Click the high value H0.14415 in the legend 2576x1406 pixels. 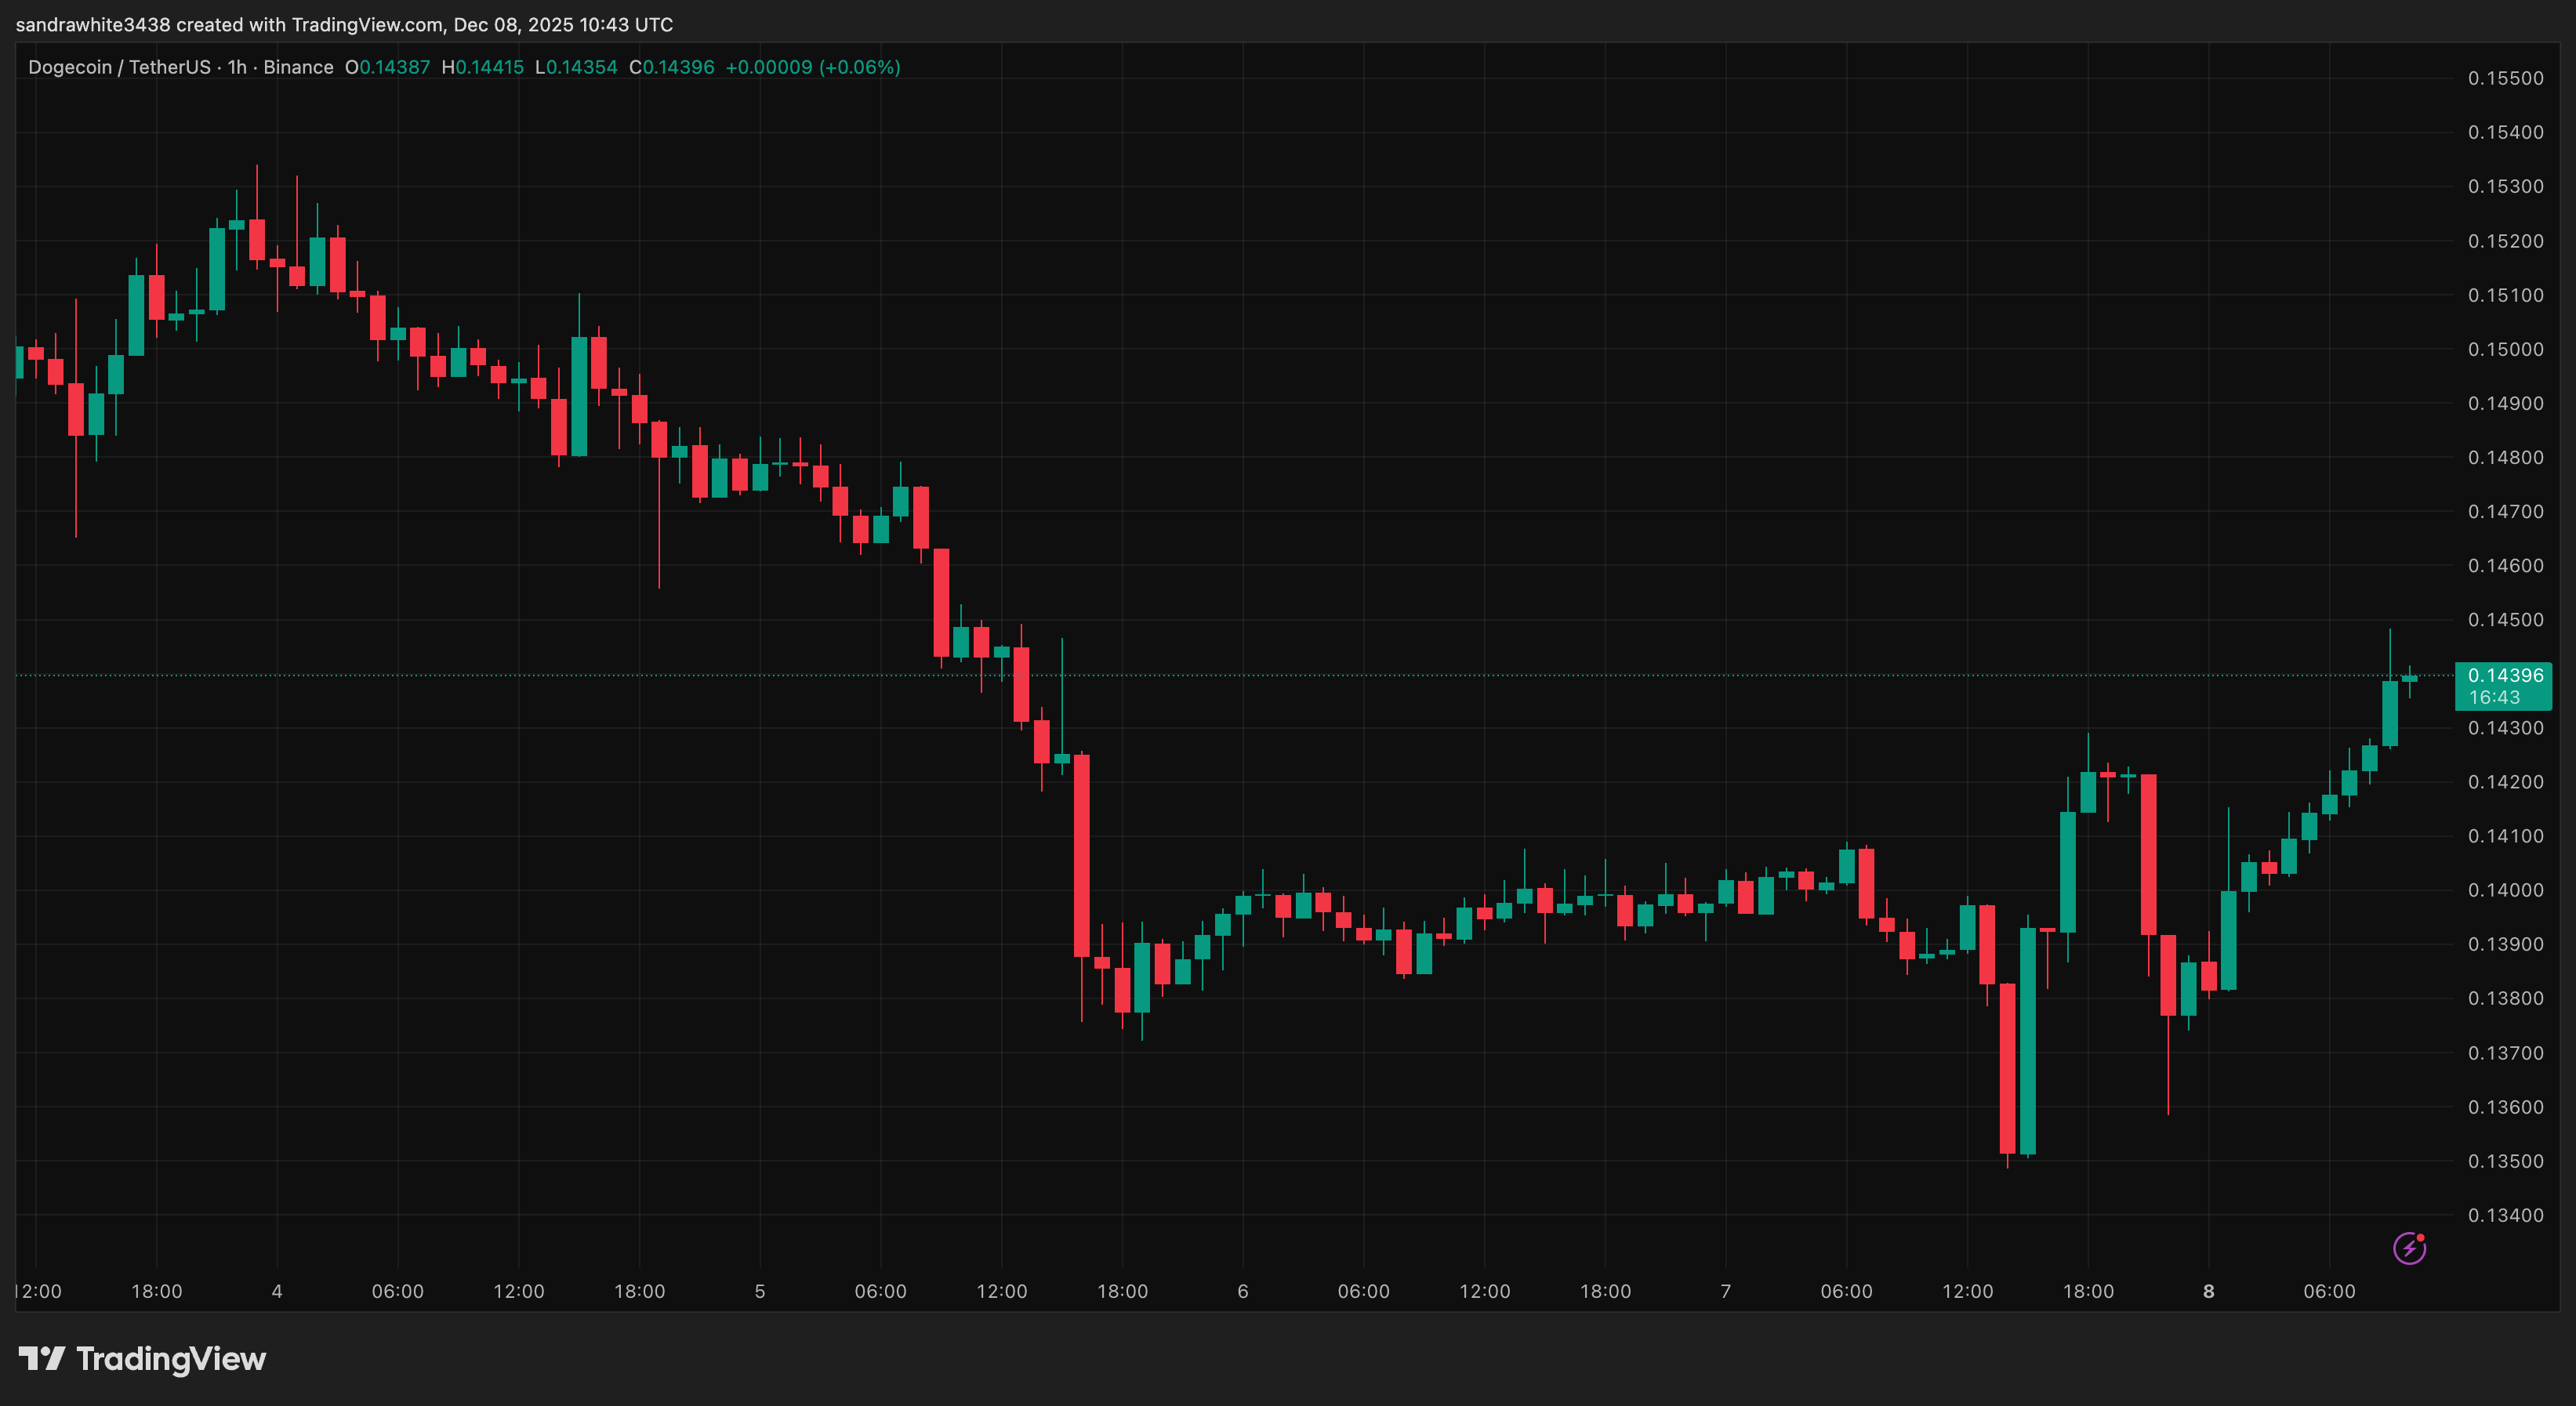484,67
